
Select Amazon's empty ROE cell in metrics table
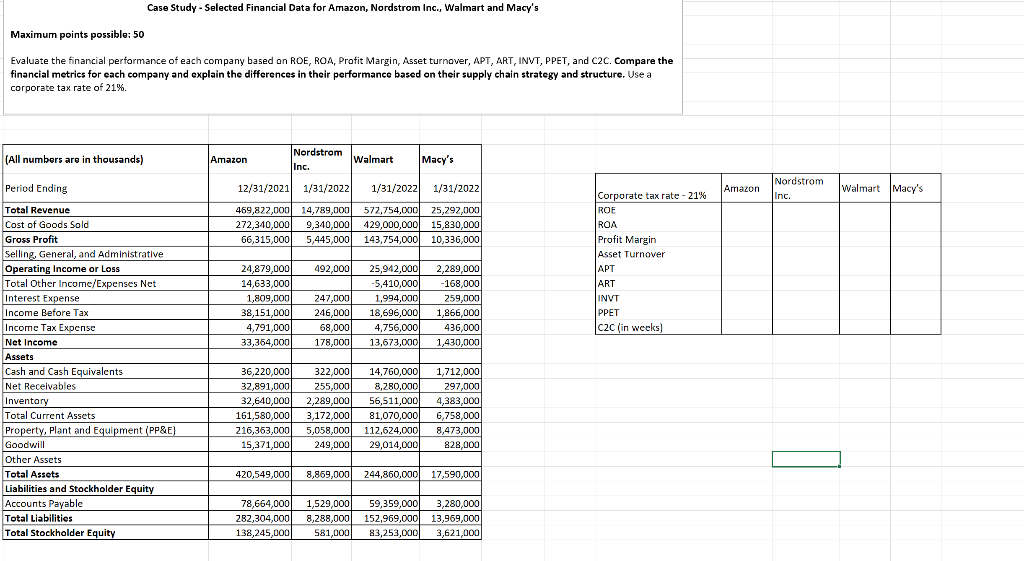pos(747,210)
